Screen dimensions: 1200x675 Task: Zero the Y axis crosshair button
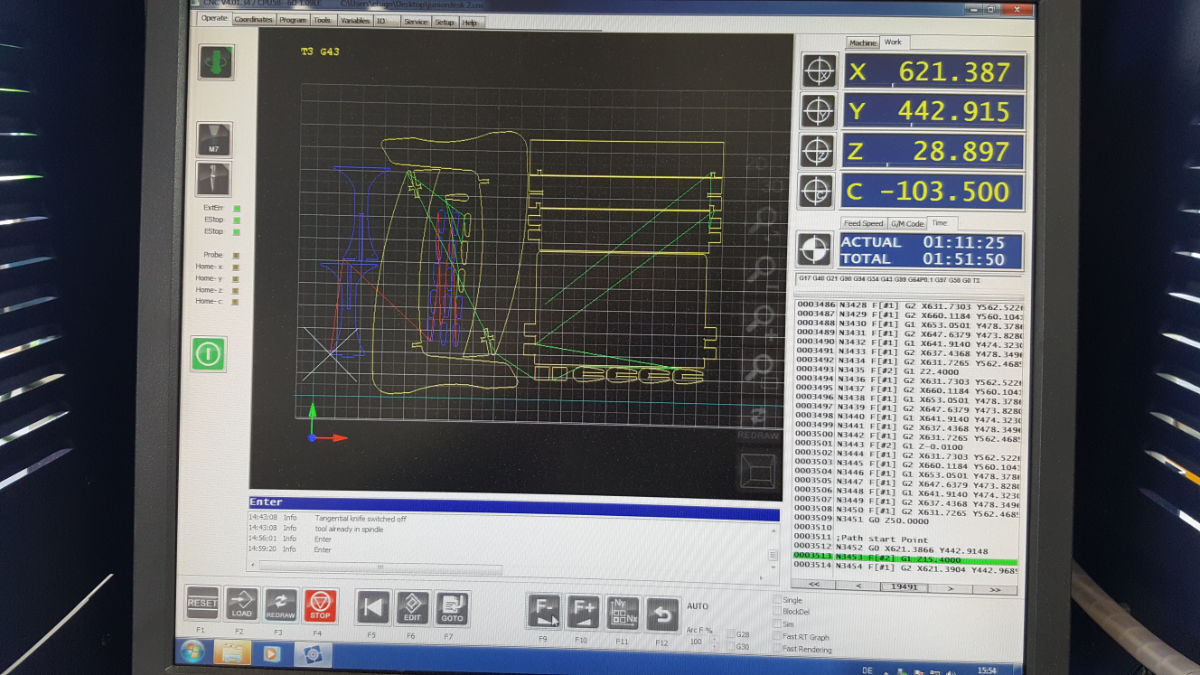pyautogui.click(x=819, y=111)
